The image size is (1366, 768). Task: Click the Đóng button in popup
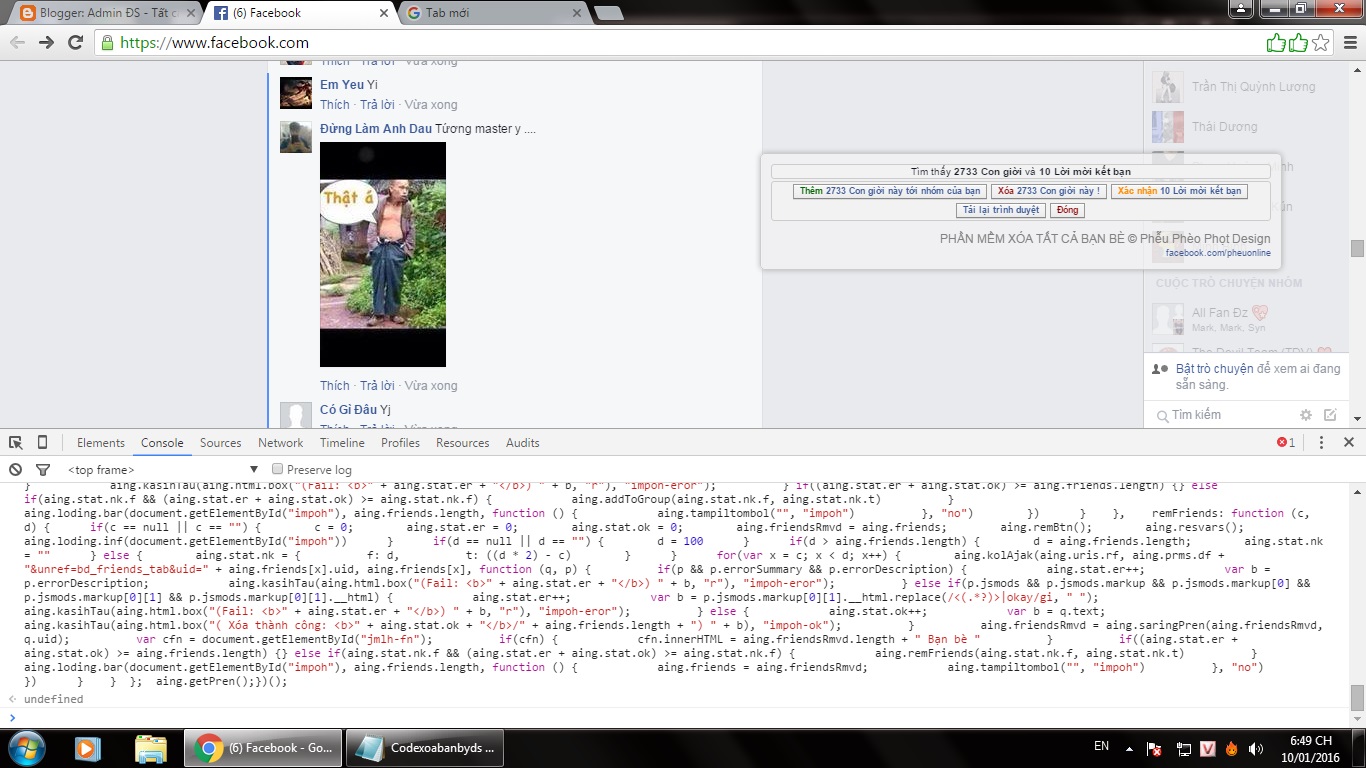click(x=1067, y=210)
